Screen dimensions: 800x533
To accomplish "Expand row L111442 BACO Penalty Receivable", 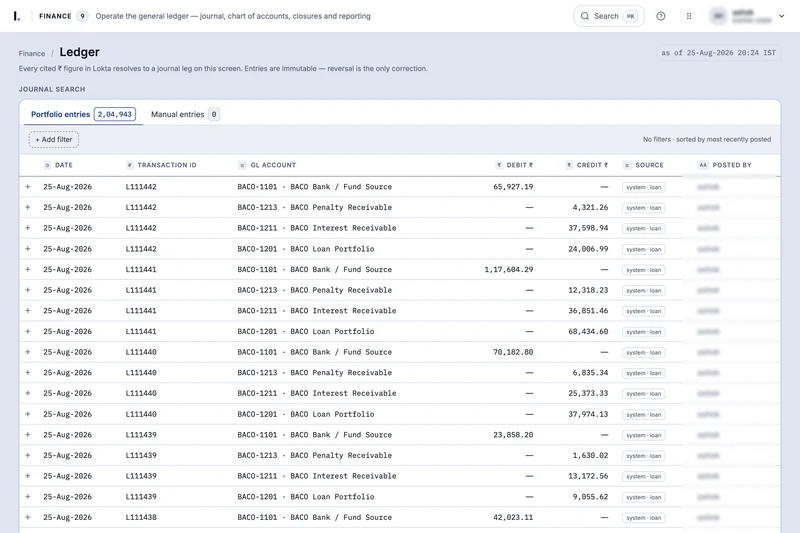I will [28, 208].
